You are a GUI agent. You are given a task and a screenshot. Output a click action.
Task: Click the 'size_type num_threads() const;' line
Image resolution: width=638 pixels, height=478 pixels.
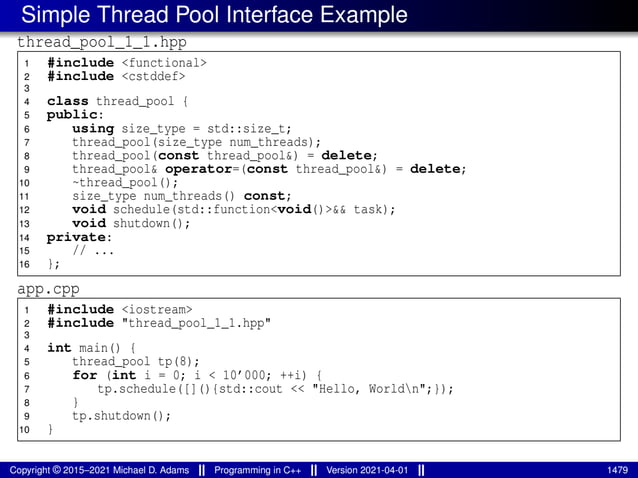point(182,196)
